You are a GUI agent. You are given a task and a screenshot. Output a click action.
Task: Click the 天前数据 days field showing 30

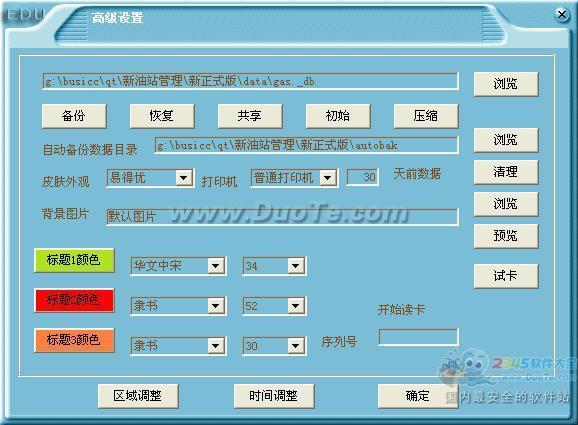pyautogui.click(x=363, y=177)
